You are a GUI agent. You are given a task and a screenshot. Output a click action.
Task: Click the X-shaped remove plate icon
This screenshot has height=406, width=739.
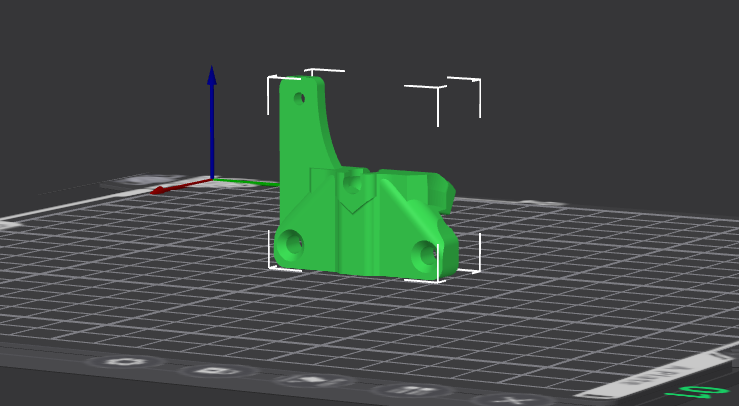(x=513, y=401)
